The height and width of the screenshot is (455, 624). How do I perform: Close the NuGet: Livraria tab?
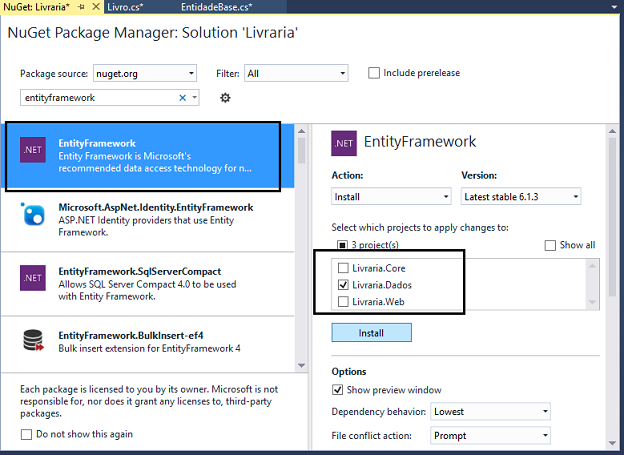coord(96,7)
